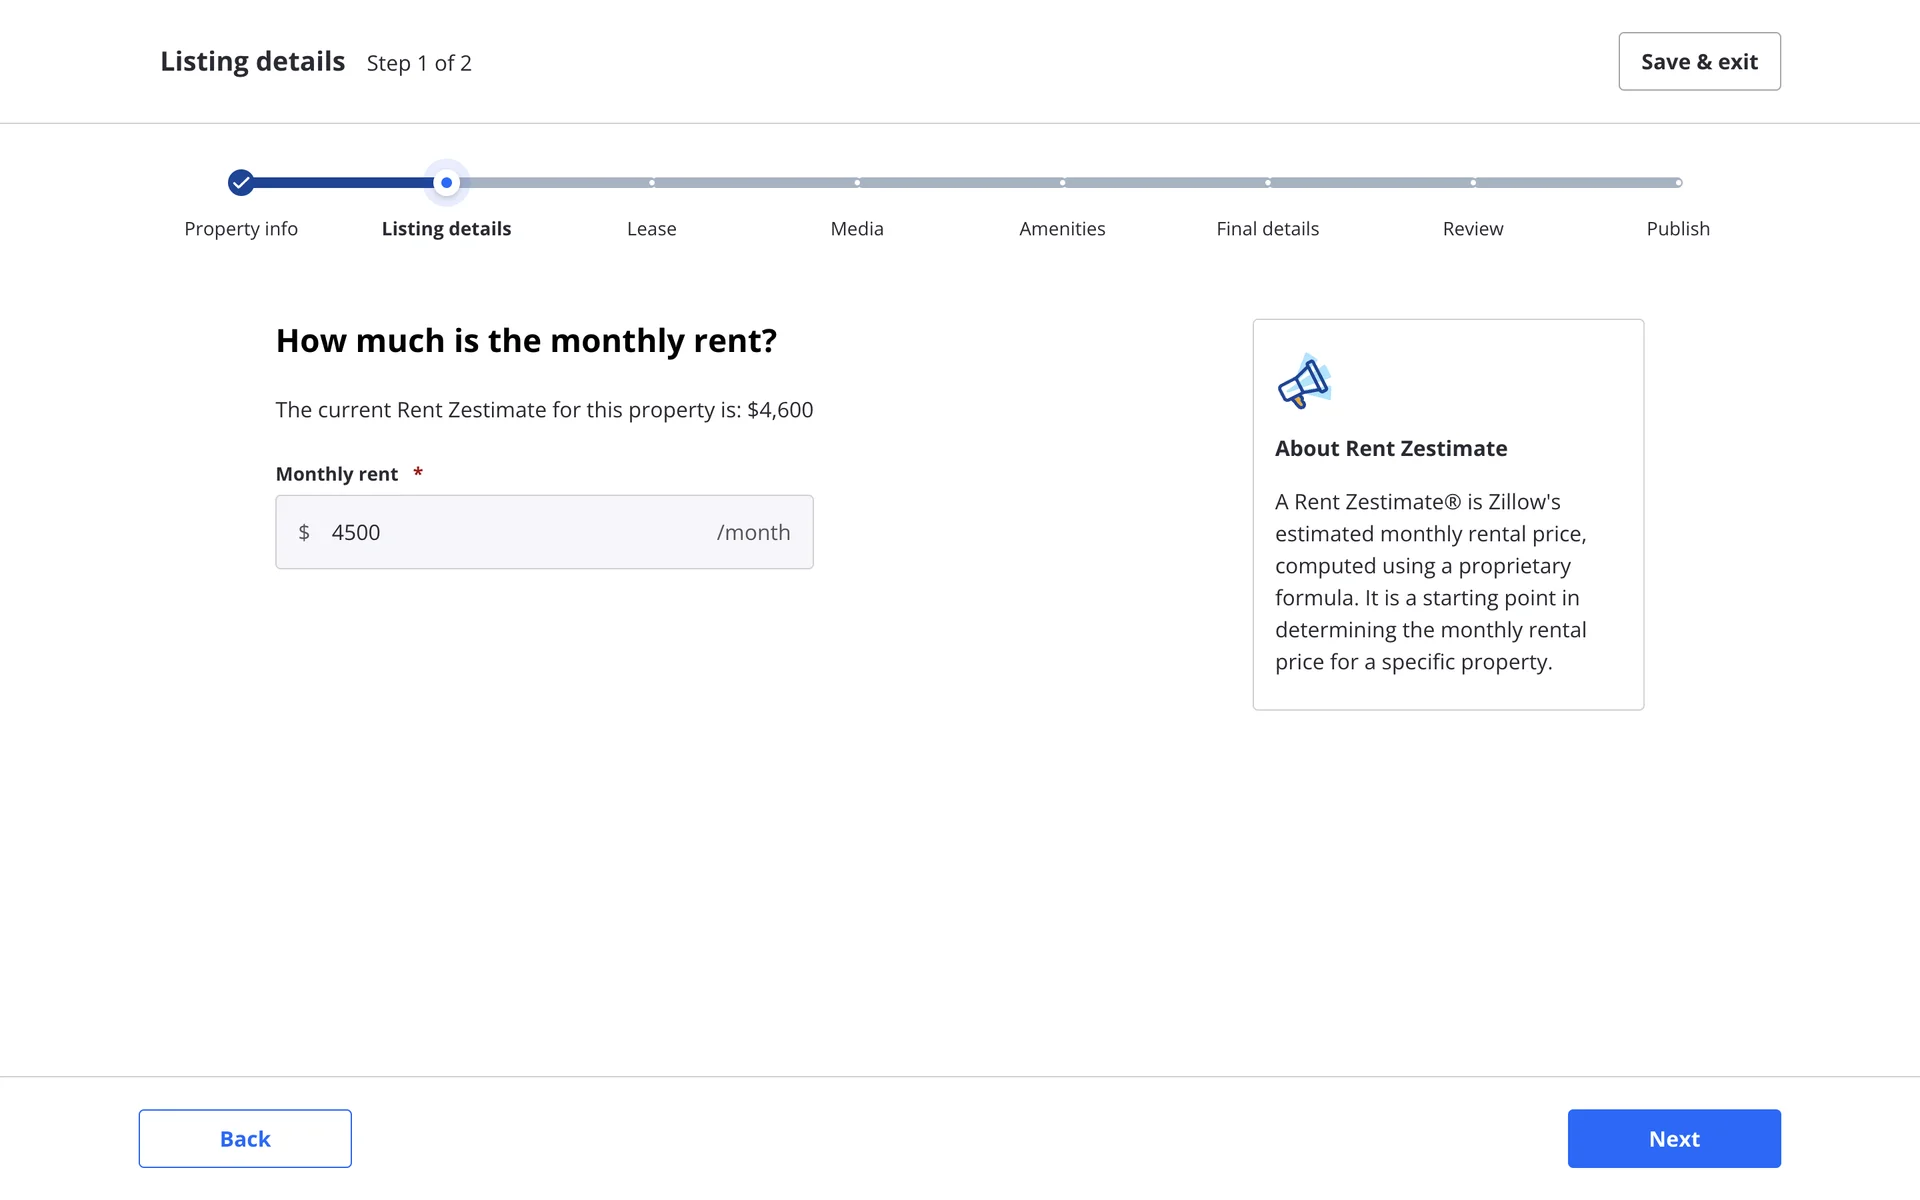Open the Media step label
The image size is (1920, 1200).
click(857, 229)
